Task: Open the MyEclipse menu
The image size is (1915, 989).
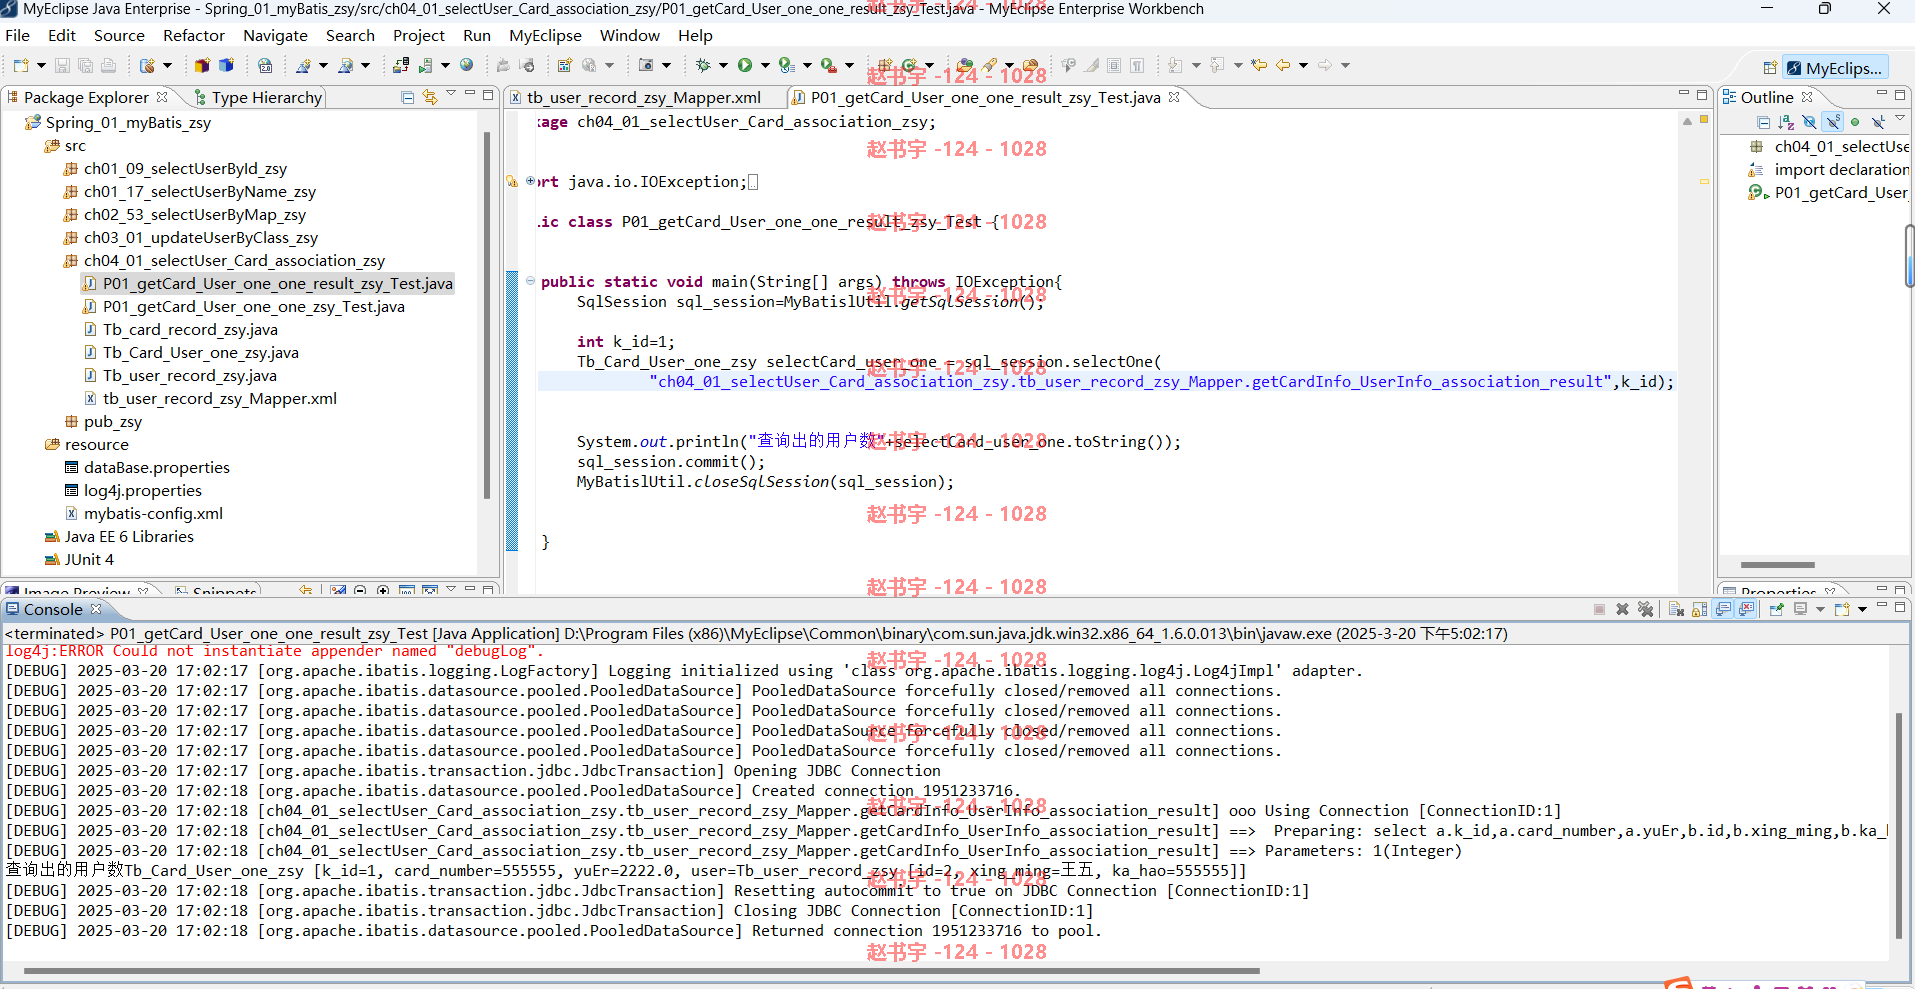Action: pos(545,35)
